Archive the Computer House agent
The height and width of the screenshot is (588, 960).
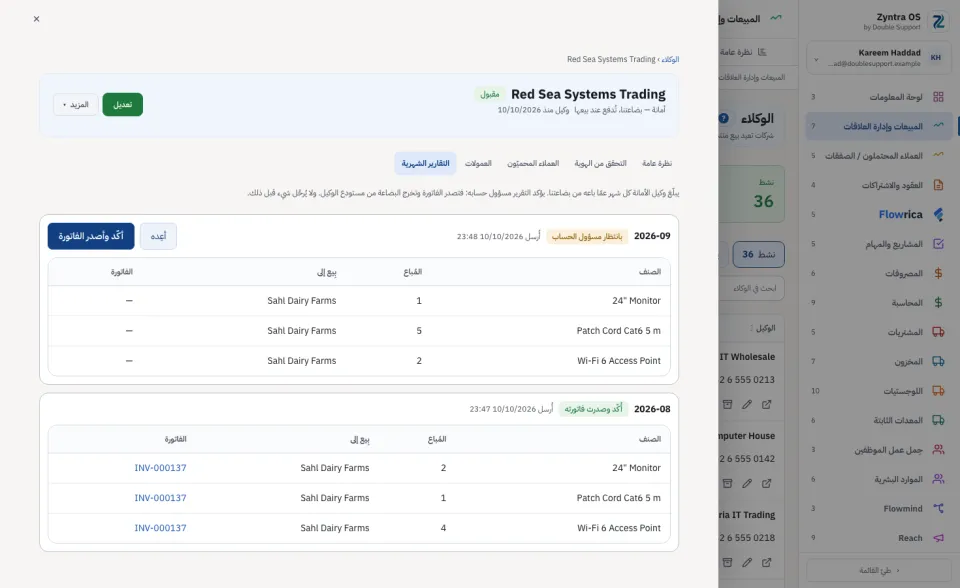pos(727,483)
